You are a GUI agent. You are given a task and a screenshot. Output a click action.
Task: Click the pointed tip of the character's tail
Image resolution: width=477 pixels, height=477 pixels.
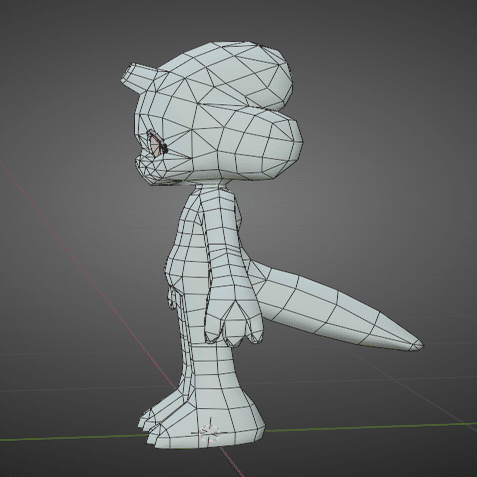click(x=416, y=345)
